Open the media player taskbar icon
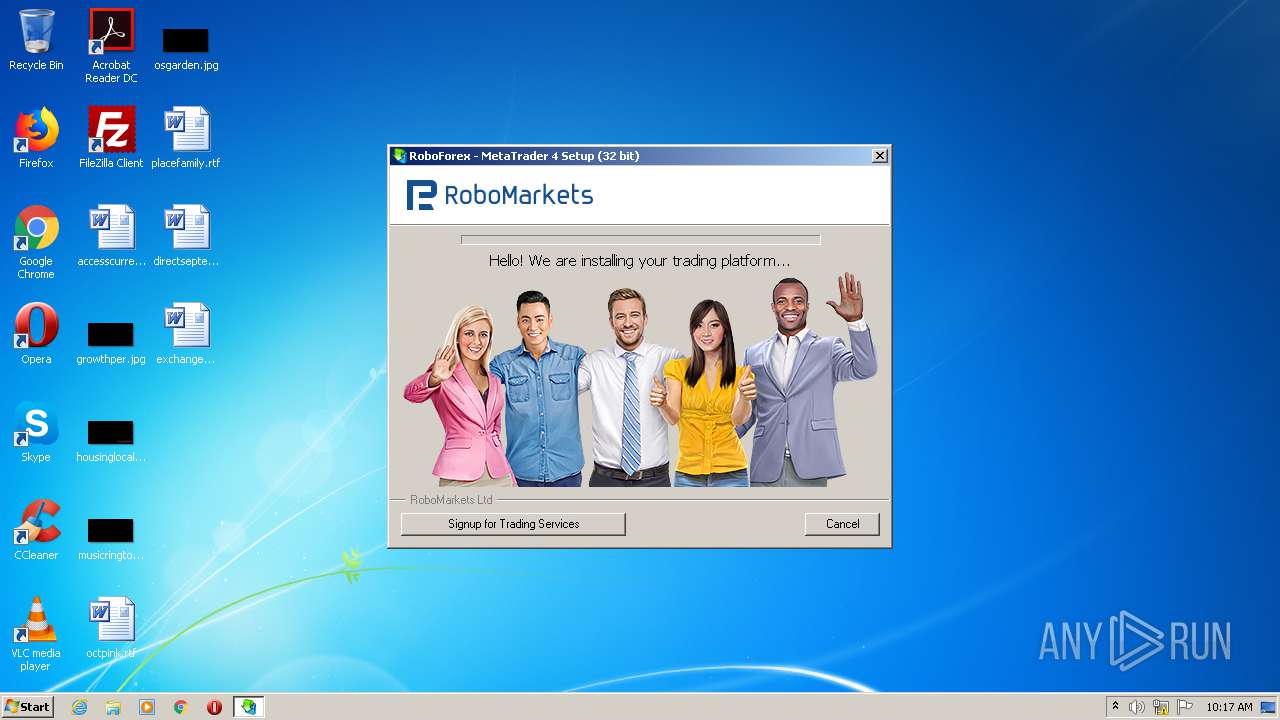 (147, 707)
